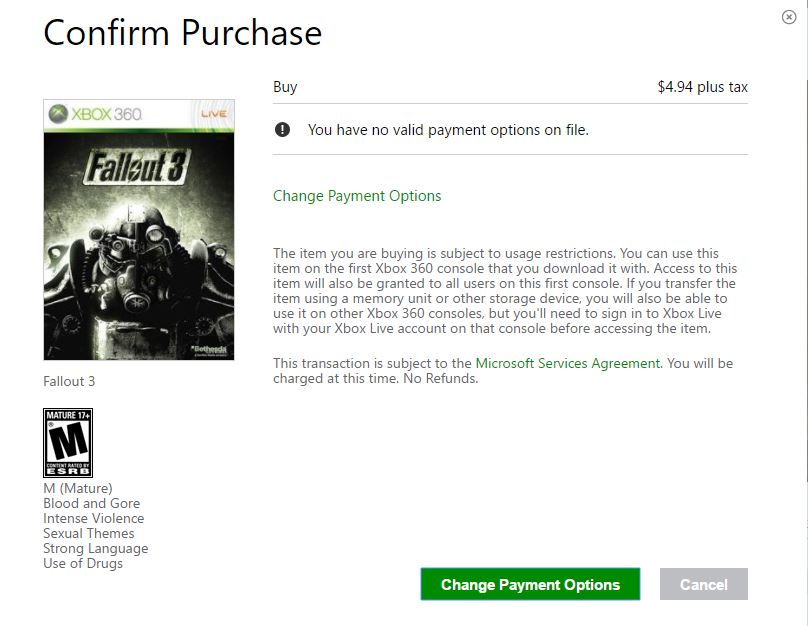
Task: Click the Buy label
Action: point(285,87)
